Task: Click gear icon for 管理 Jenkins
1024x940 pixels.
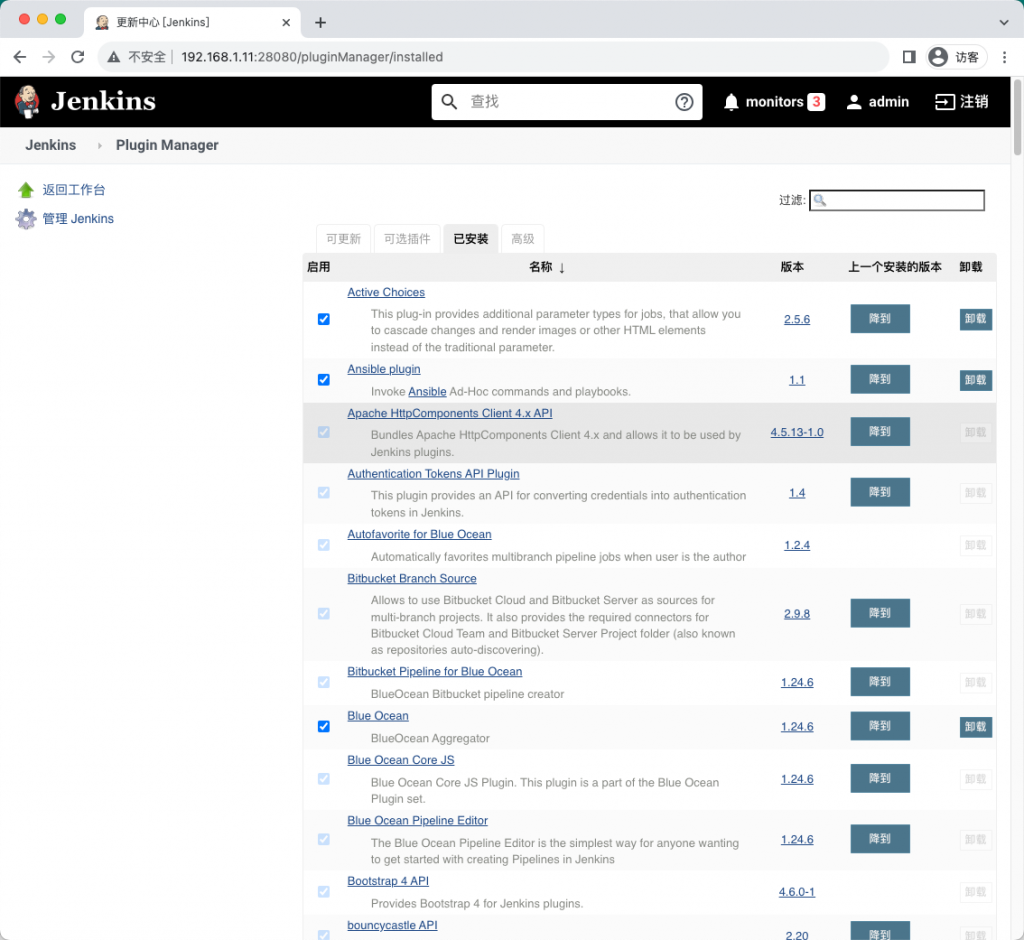Action: [26, 219]
